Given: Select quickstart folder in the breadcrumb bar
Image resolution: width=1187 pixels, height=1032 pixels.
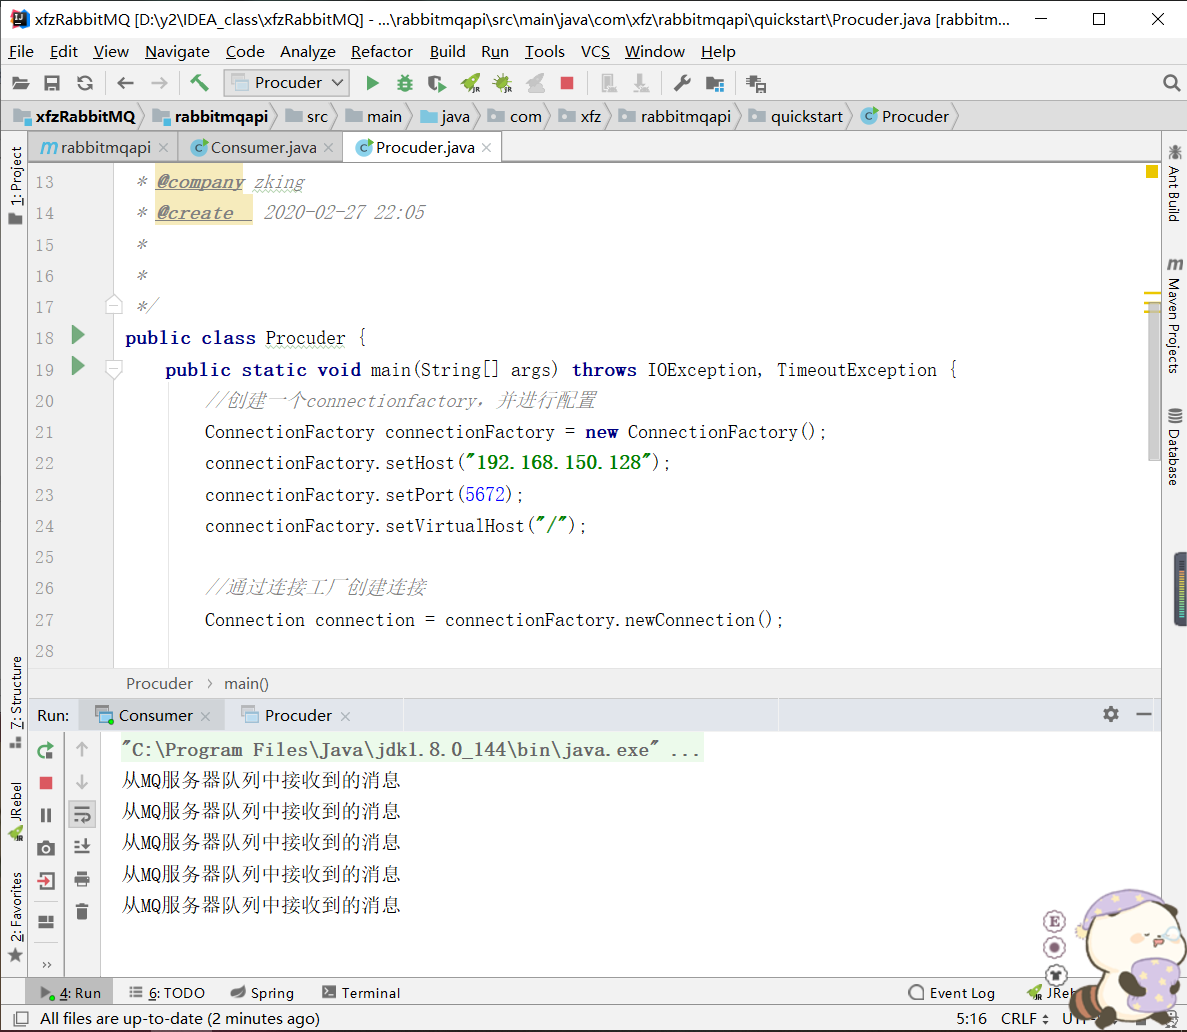Looking at the screenshot, I should pos(796,117).
